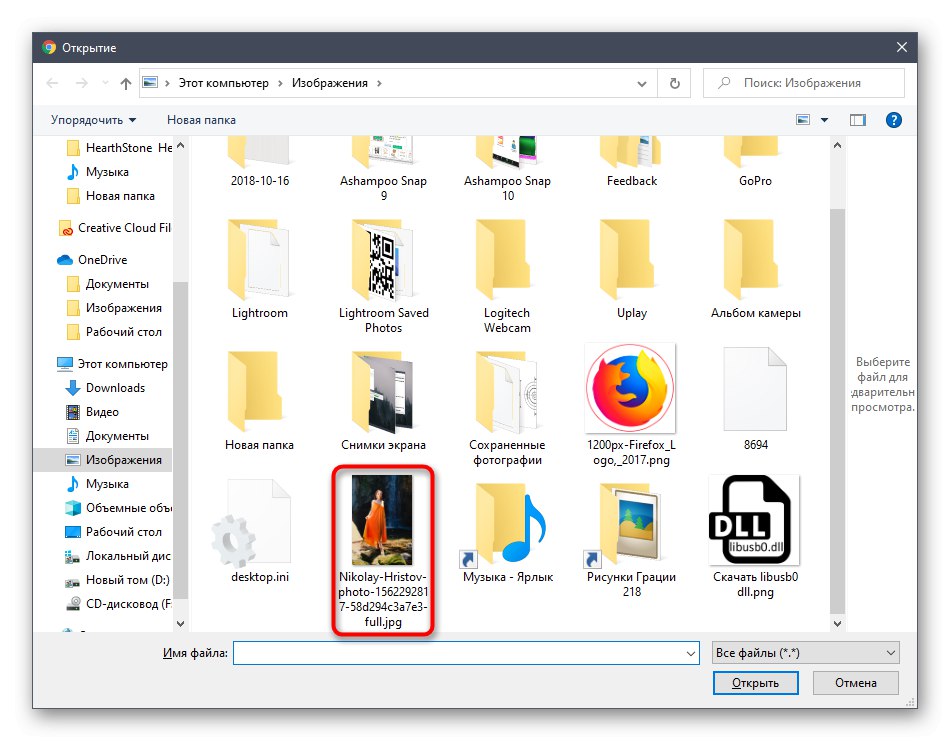
Task: Expand the address bar history dropdown
Action: coord(642,84)
